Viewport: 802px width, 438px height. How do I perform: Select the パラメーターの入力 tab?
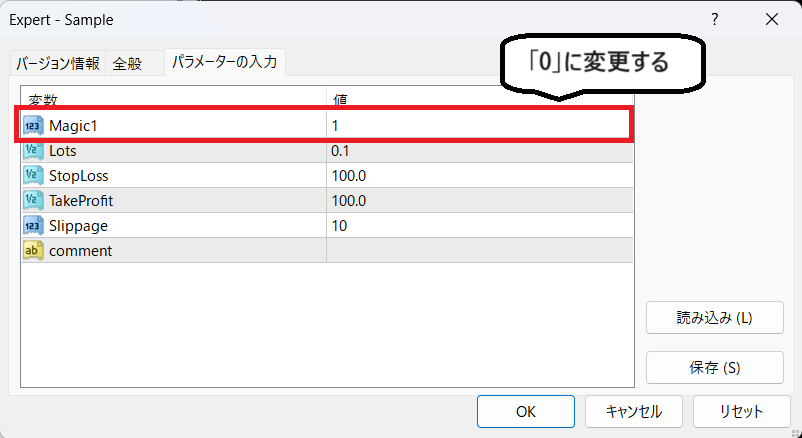point(224,62)
